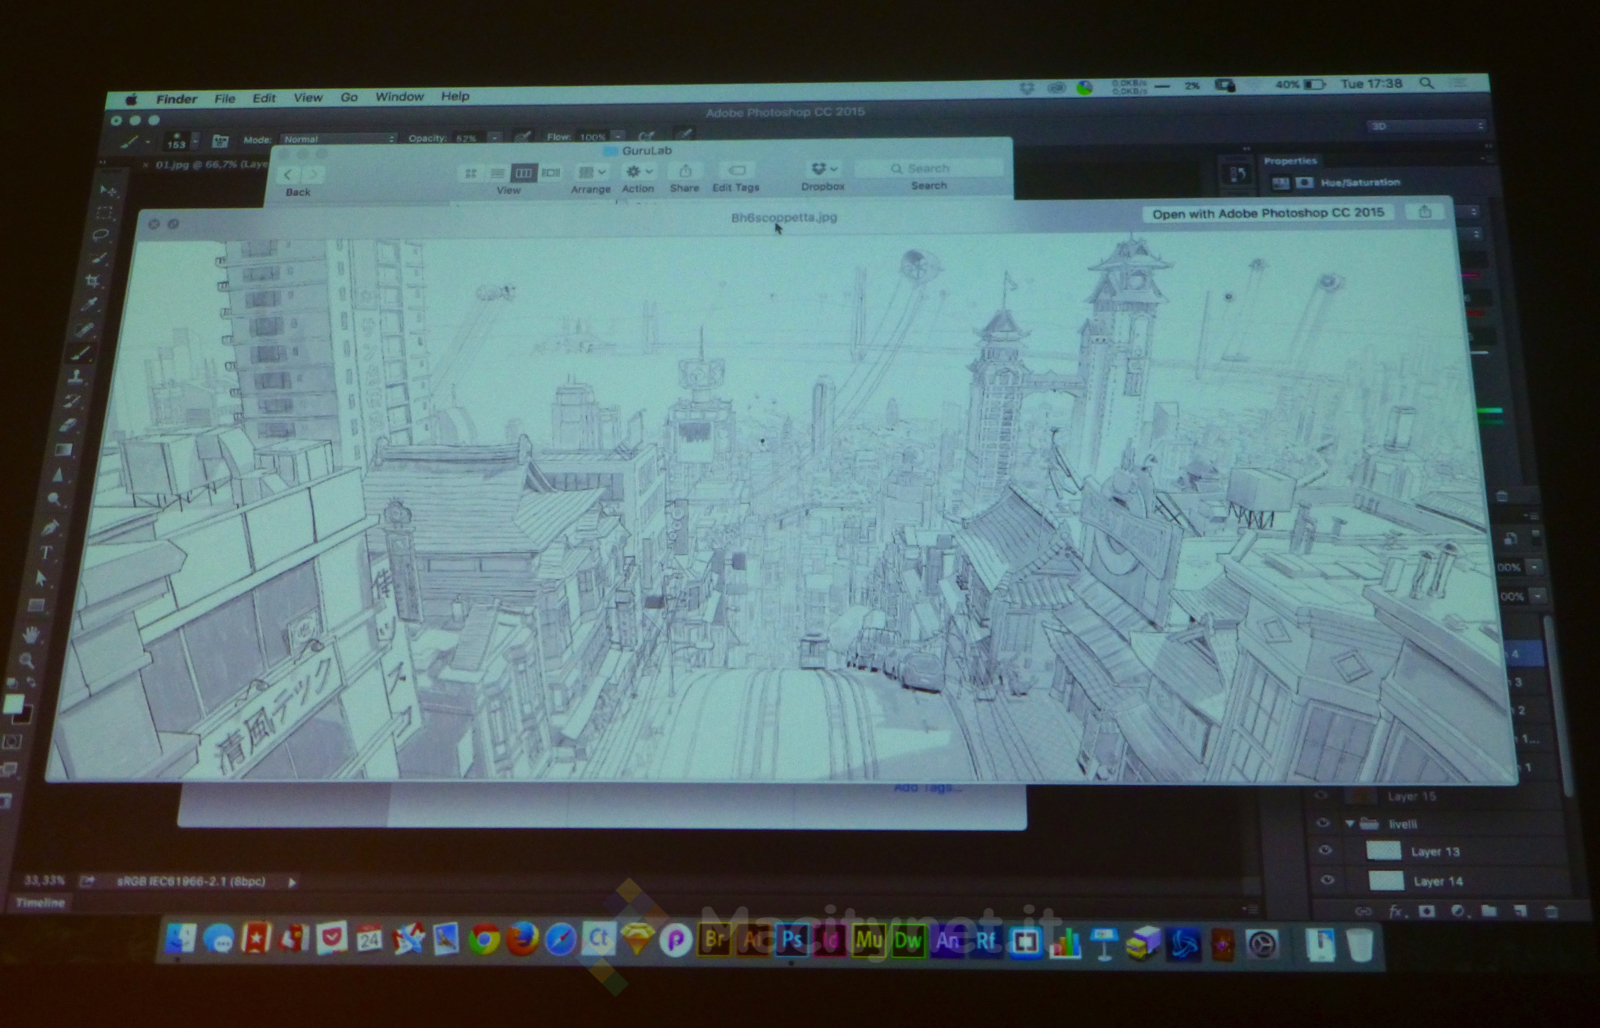This screenshot has width=1600, height=1028.
Task: Select the Pen tool
Action: pyautogui.click(x=51, y=526)
